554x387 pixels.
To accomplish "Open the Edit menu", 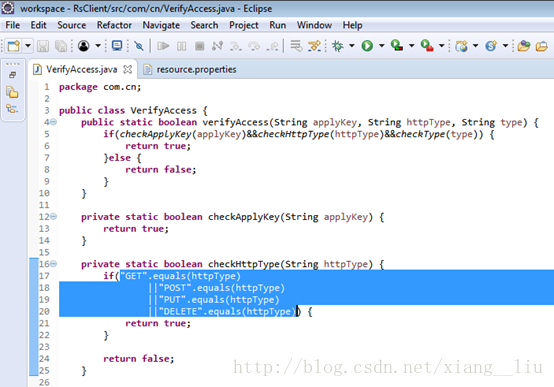I will 38,25.
